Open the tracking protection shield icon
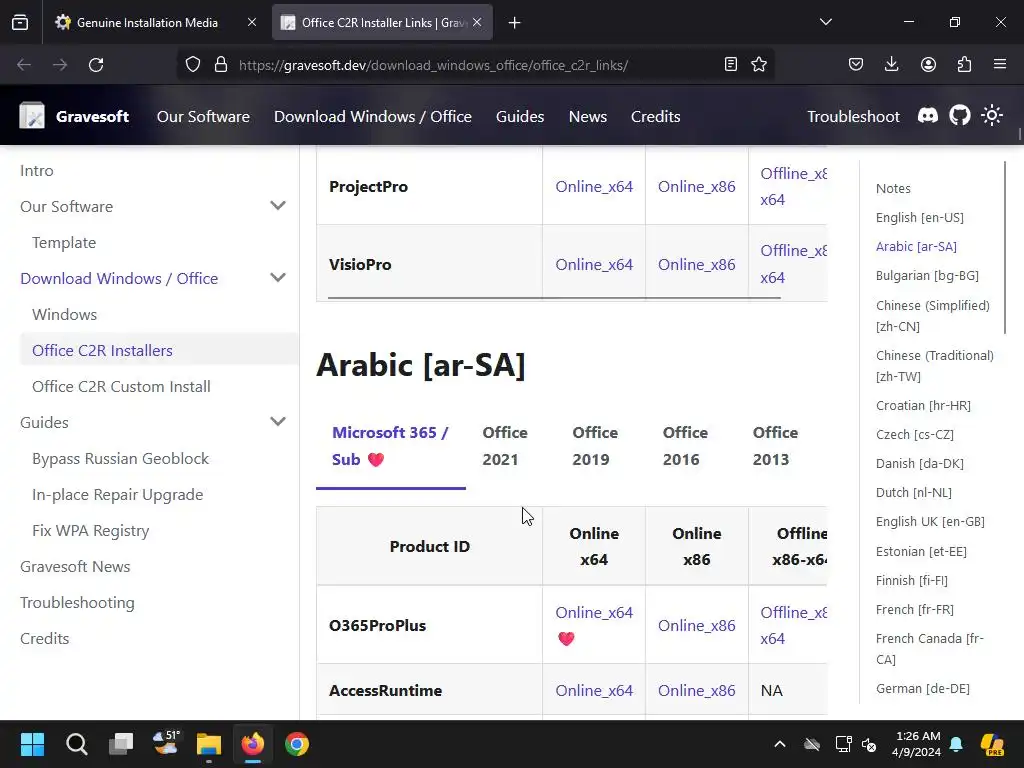 click(x=193, y=65)
